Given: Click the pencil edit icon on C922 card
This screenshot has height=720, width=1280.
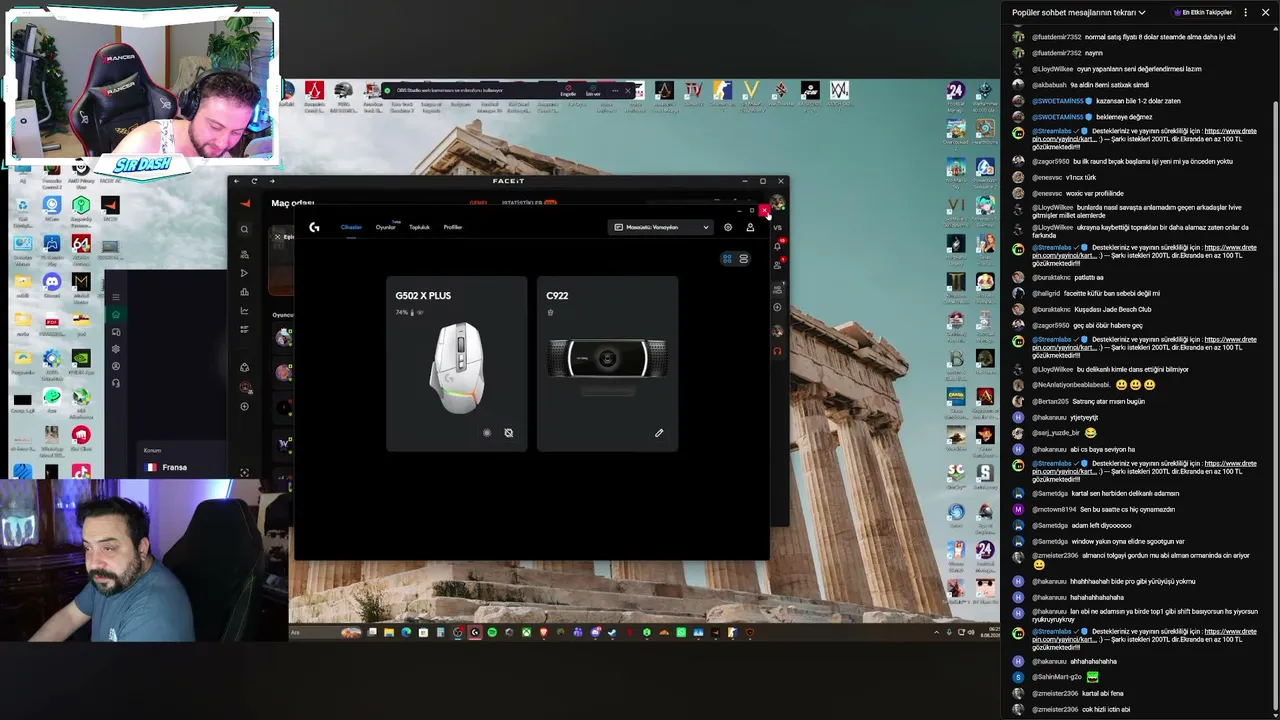Looking at the screenshot, I should [x=659, y=433].
